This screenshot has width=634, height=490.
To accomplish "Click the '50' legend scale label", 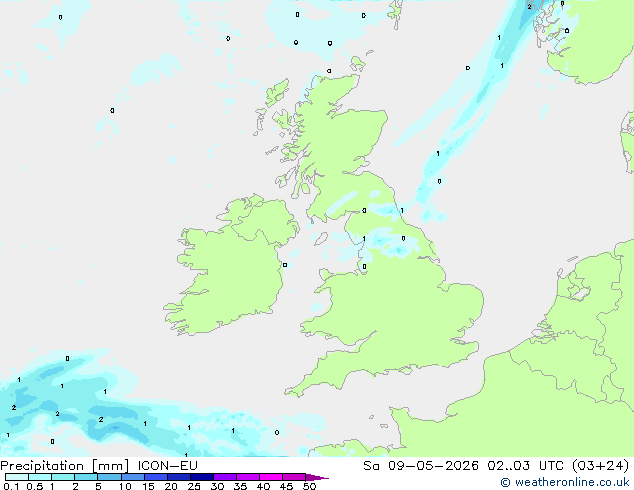I will point(310,486).
